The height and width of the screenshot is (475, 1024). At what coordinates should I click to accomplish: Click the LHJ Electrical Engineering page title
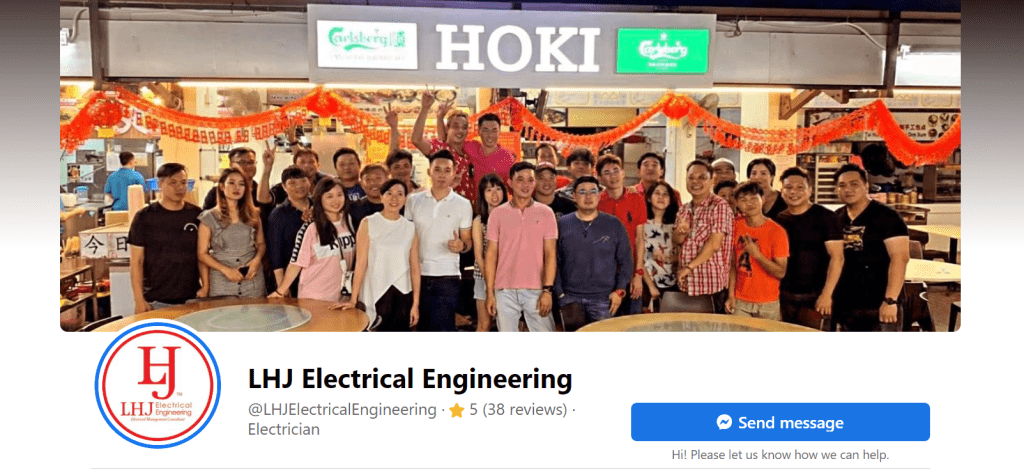(x=410, y=379)
